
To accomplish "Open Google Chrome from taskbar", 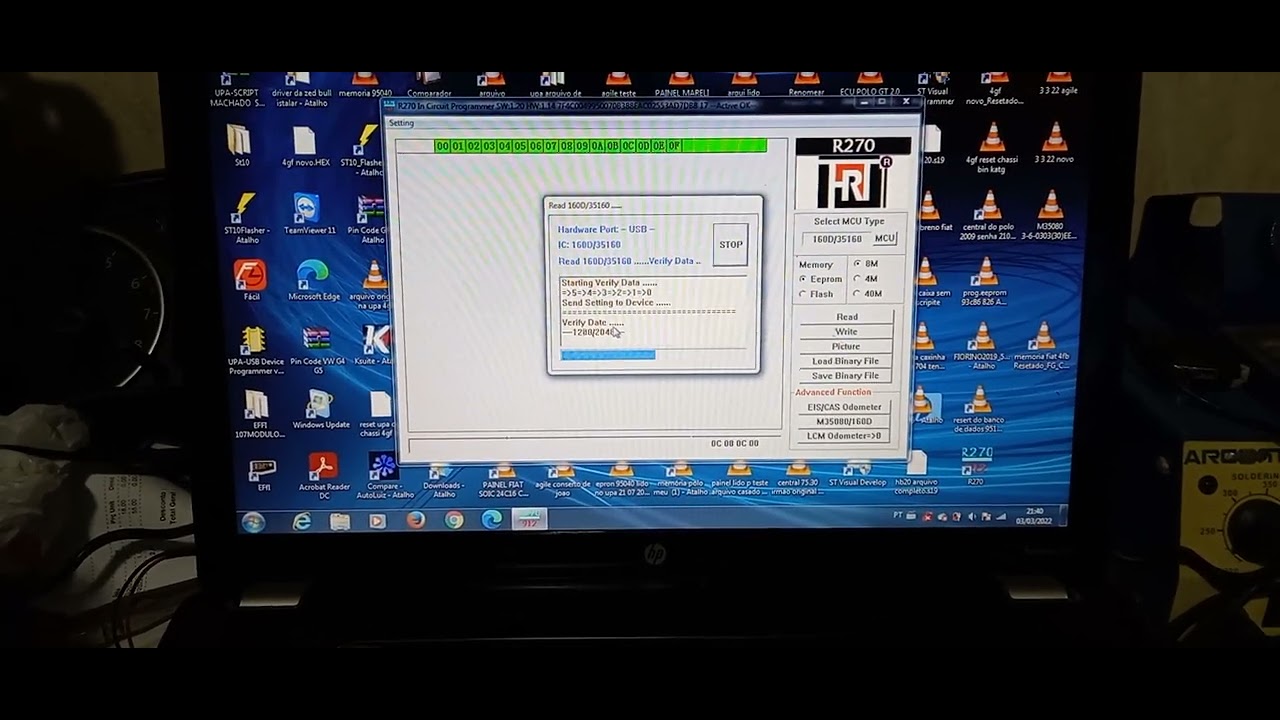I will tap(454, 520).
